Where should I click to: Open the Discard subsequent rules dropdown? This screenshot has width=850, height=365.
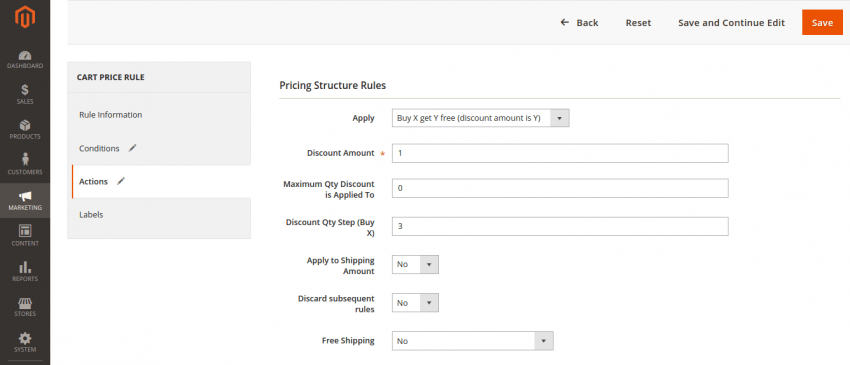[x=415, y=303]
